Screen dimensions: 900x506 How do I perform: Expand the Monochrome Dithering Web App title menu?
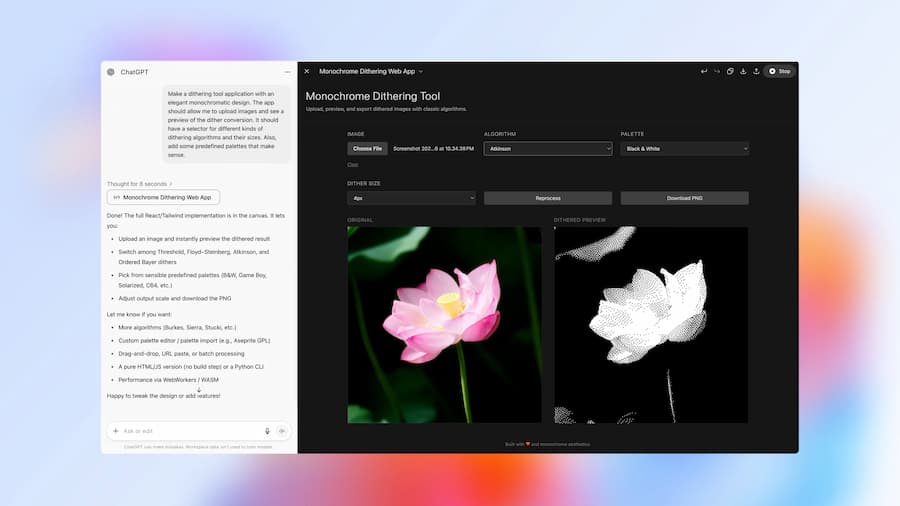coord(371,71)
